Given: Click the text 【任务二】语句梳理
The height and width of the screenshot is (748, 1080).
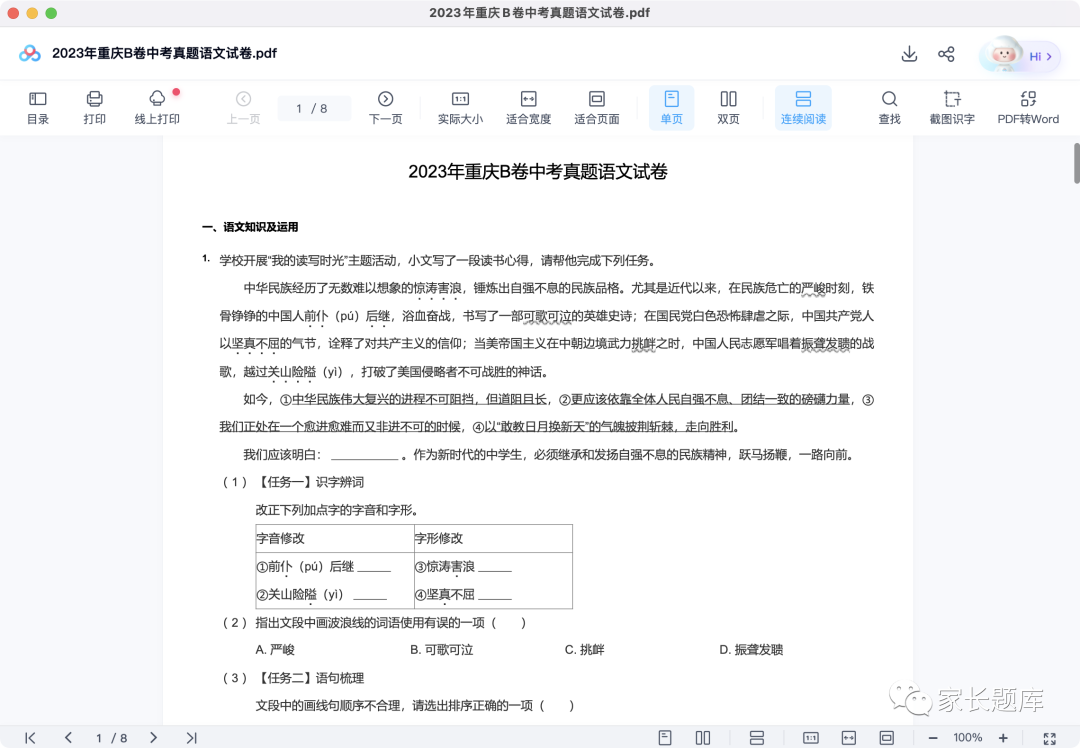Looking at the screenshot, I should (309, 678).
